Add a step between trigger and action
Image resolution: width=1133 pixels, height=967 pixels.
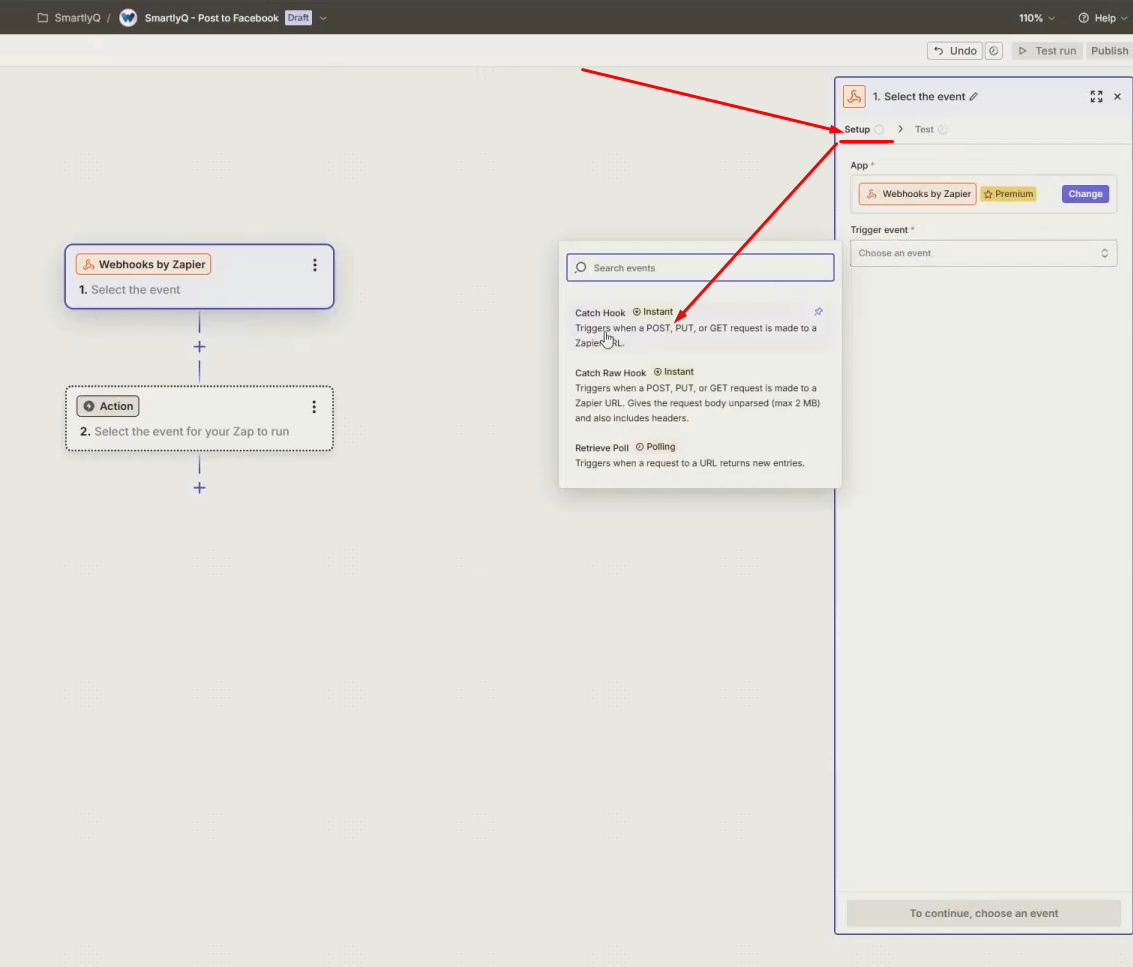tap(199, 347)
